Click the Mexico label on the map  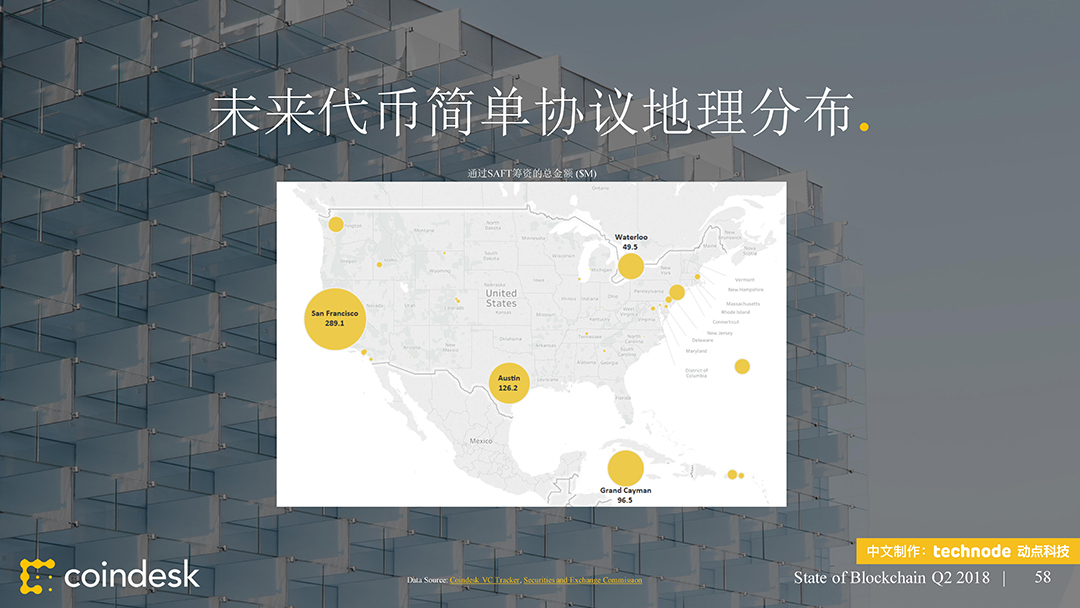481,441
